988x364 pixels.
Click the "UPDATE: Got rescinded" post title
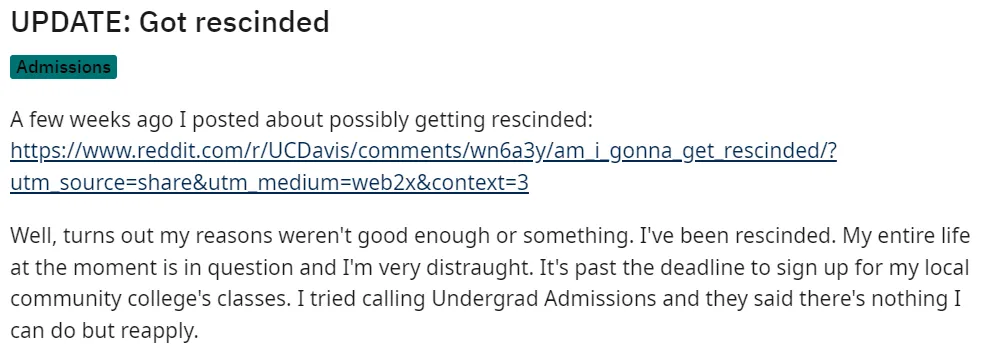[x=170, y=23]
